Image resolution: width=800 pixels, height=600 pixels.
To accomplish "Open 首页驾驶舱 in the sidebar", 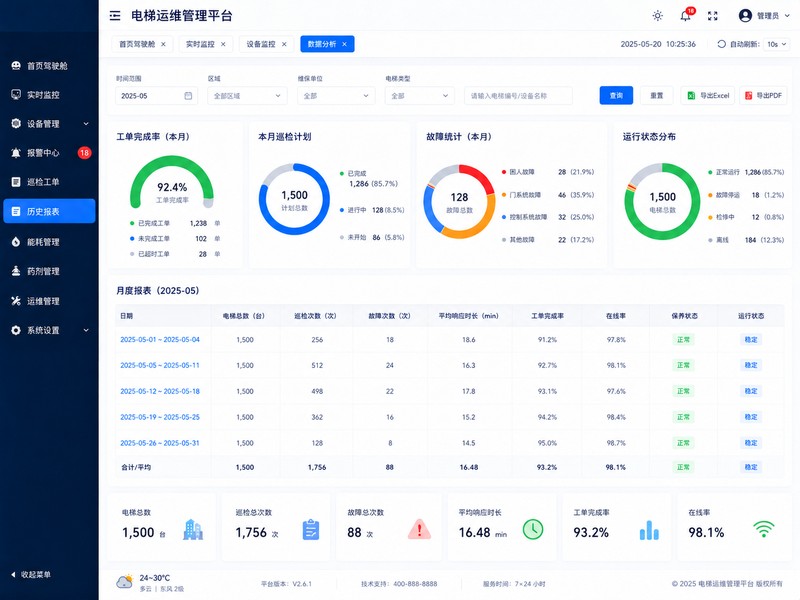I will 47,66.
